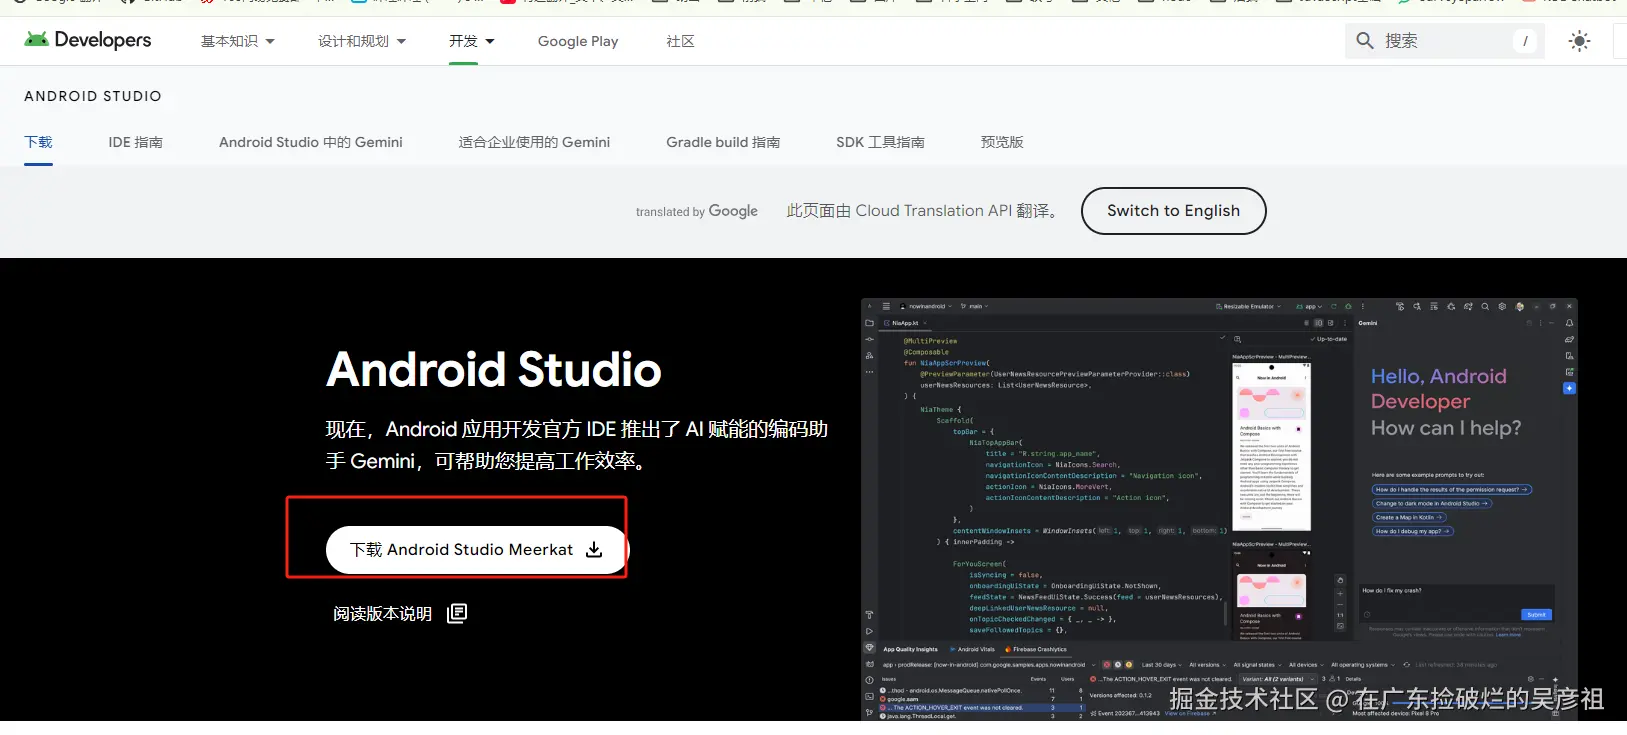Open the 预览版 tab
Viewport: 1627px width, 735px height.
1002,142
